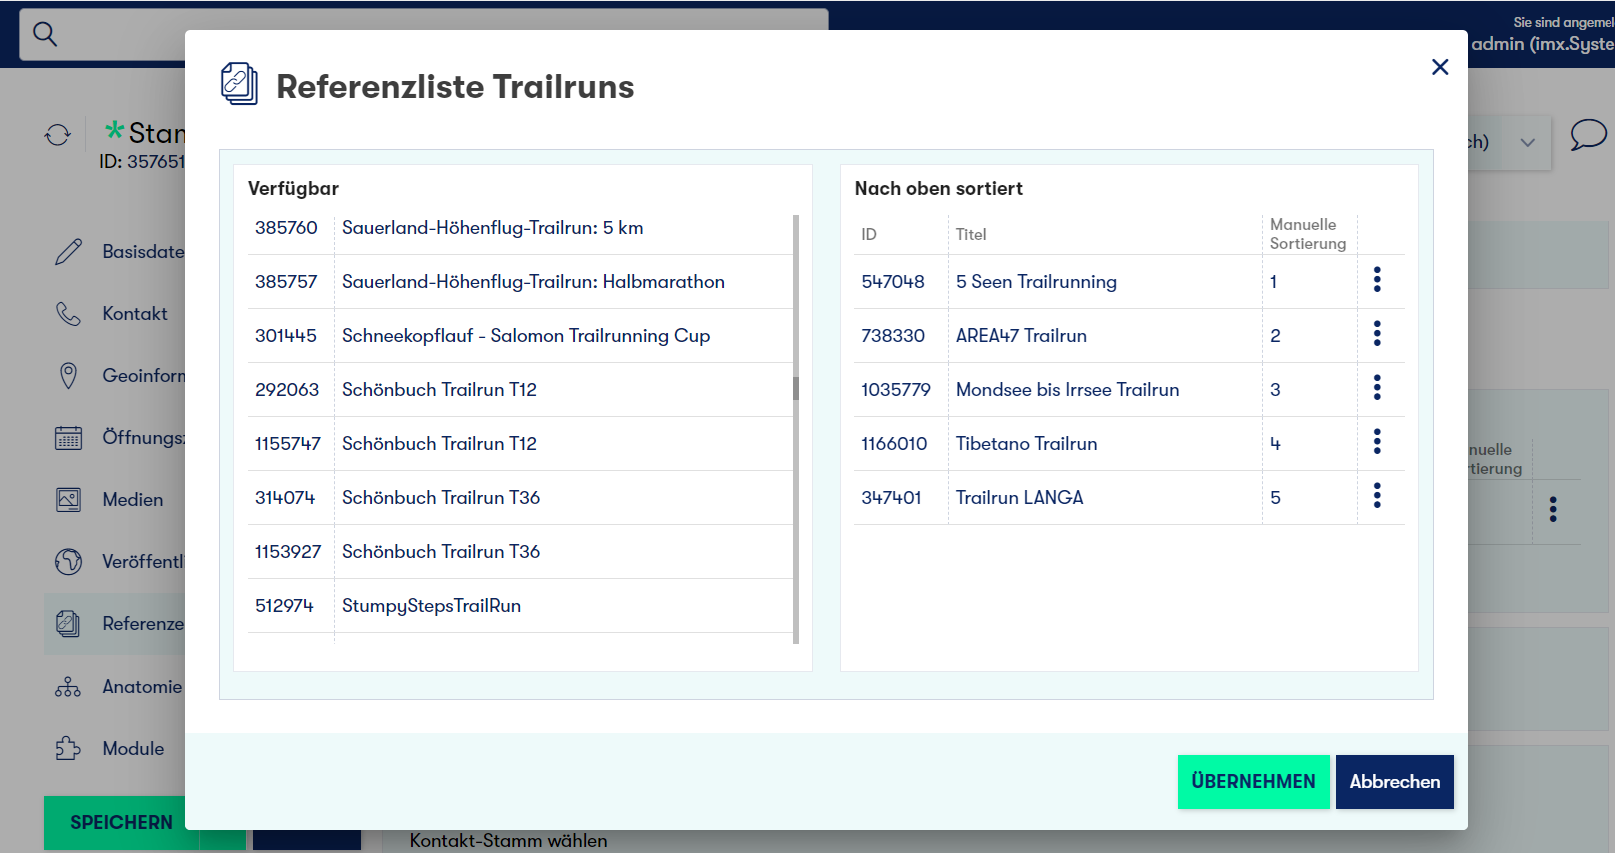Select Schneekopflauf - Salomon Trailrunning Cup entry
This screenshot has height=853, width=1615.
pos(525,336)
